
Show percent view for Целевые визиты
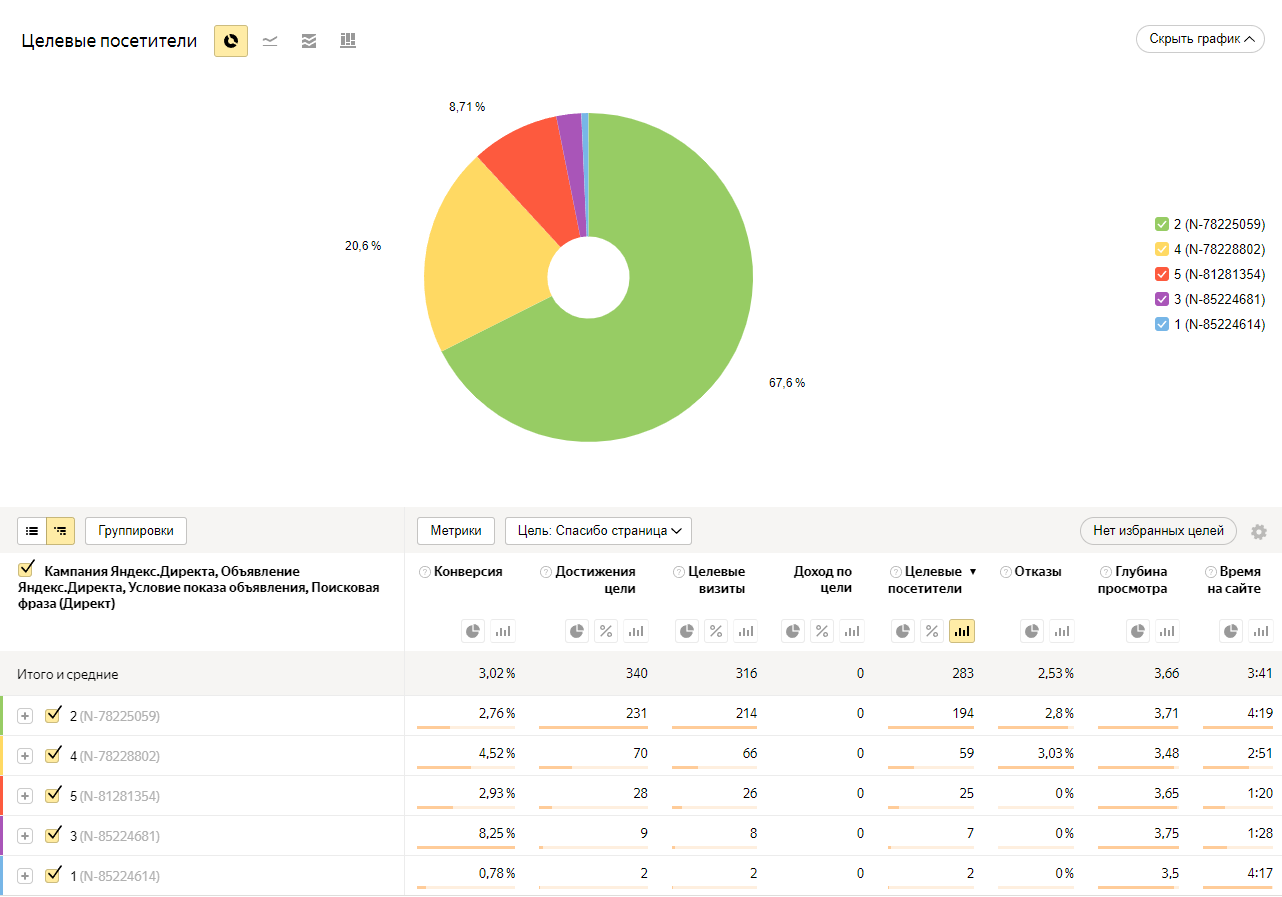716,631
